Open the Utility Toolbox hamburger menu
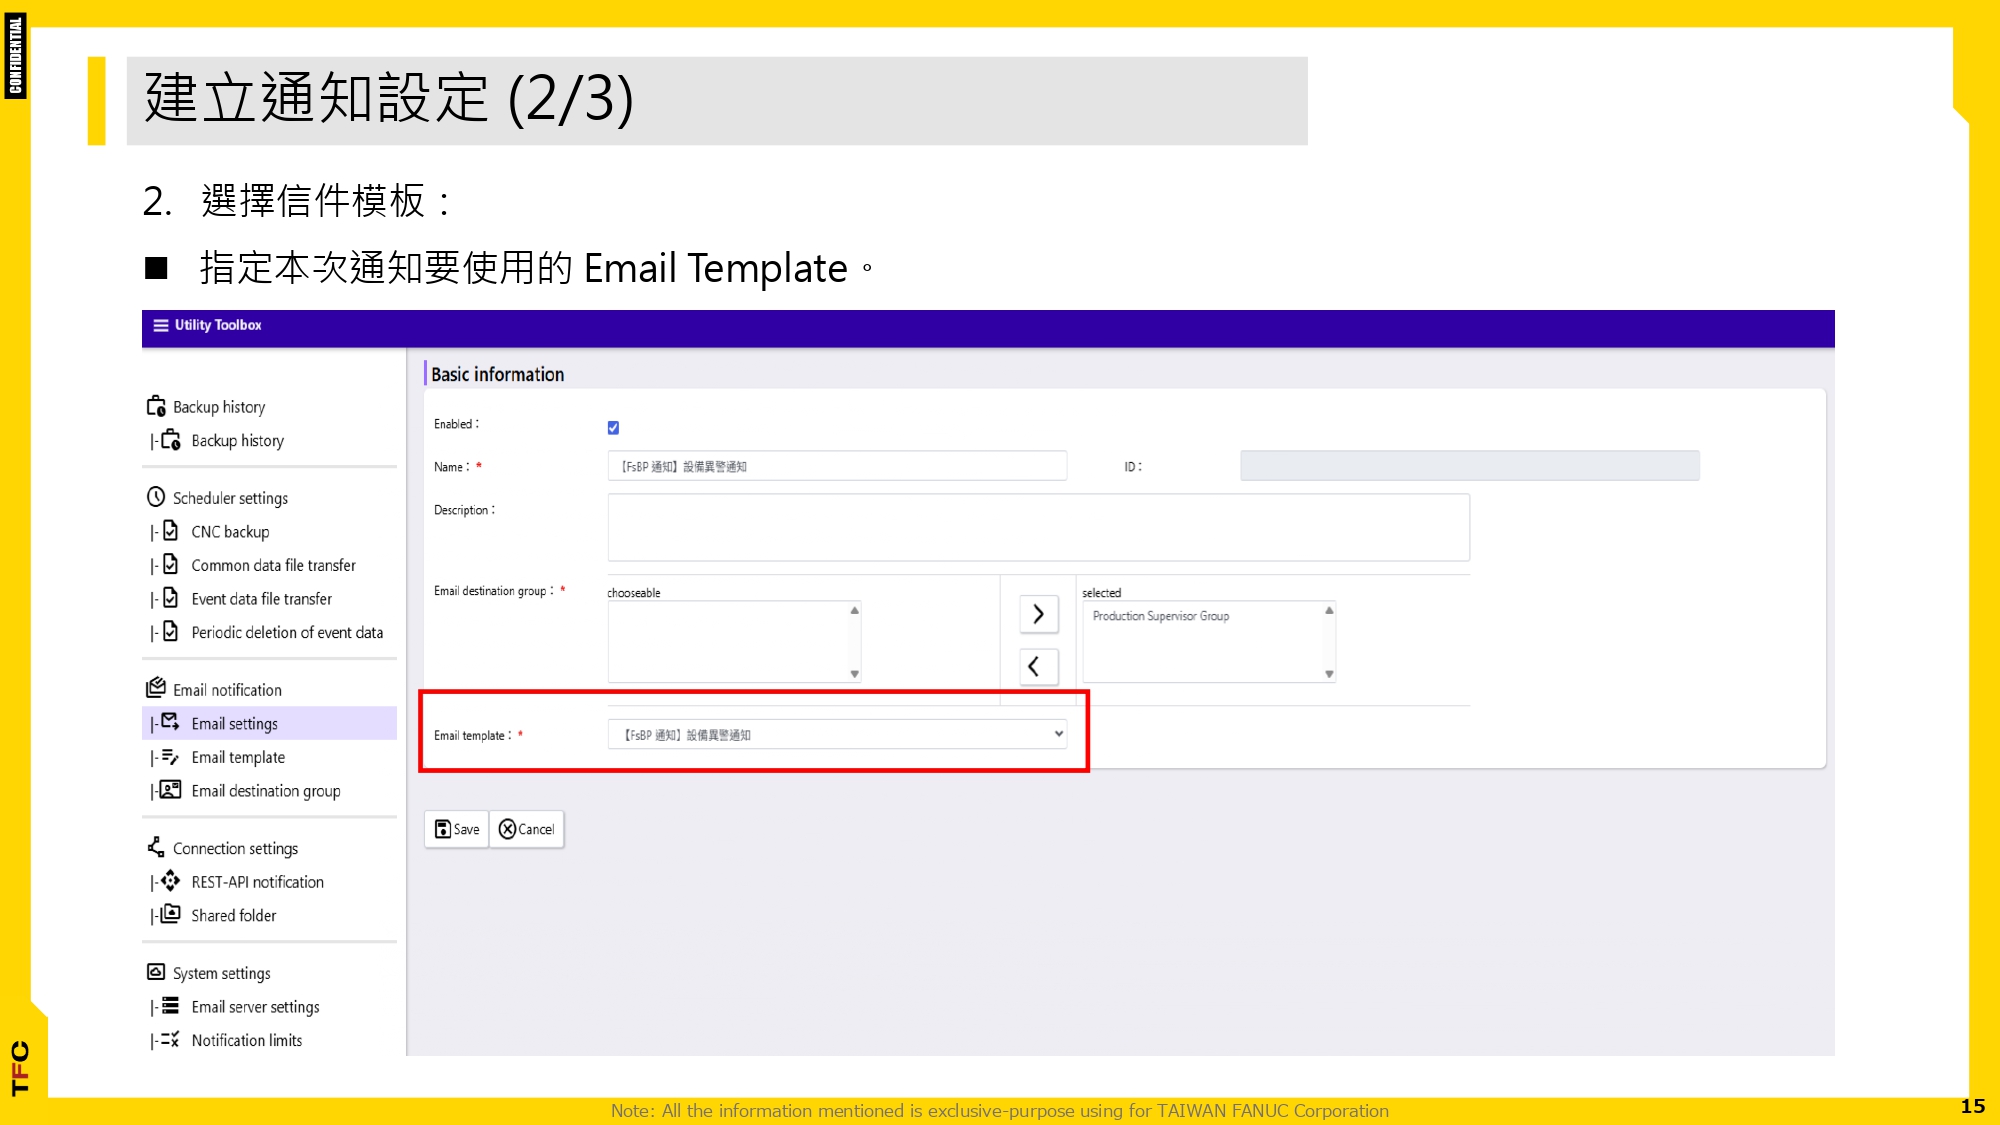Image resolution: width=2000 pixels, height=1125 pixels. point(159,324)
